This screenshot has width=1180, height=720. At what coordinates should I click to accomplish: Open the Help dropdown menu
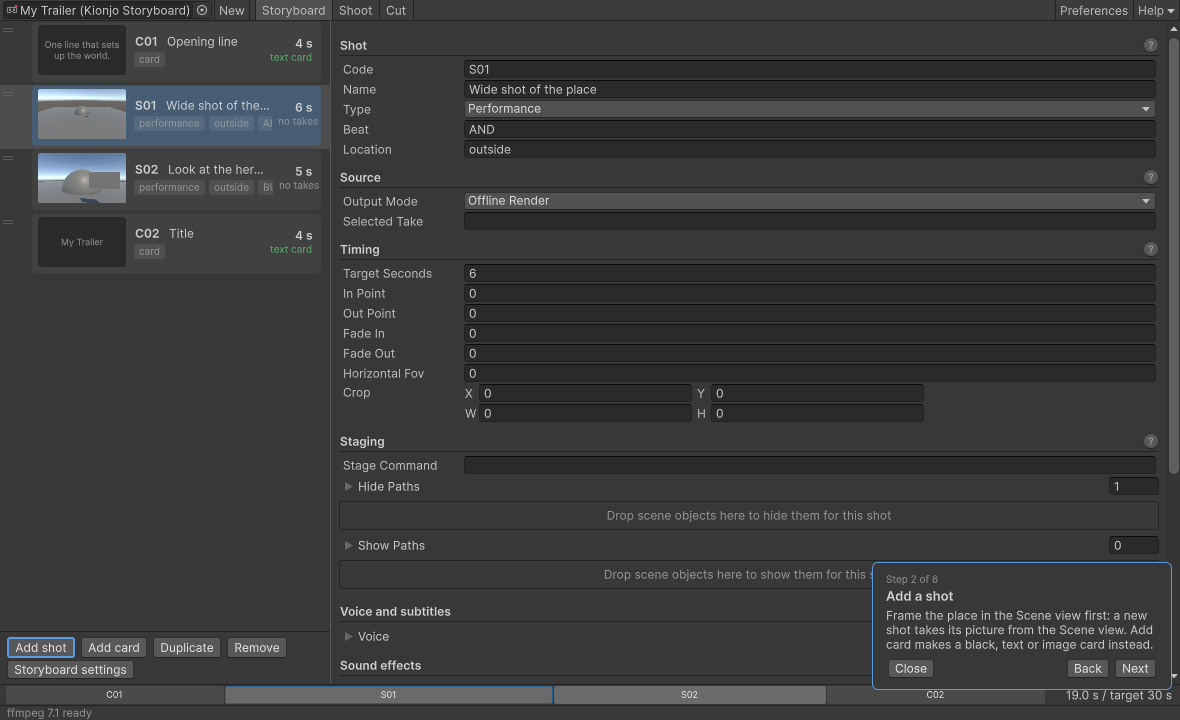1155,11
